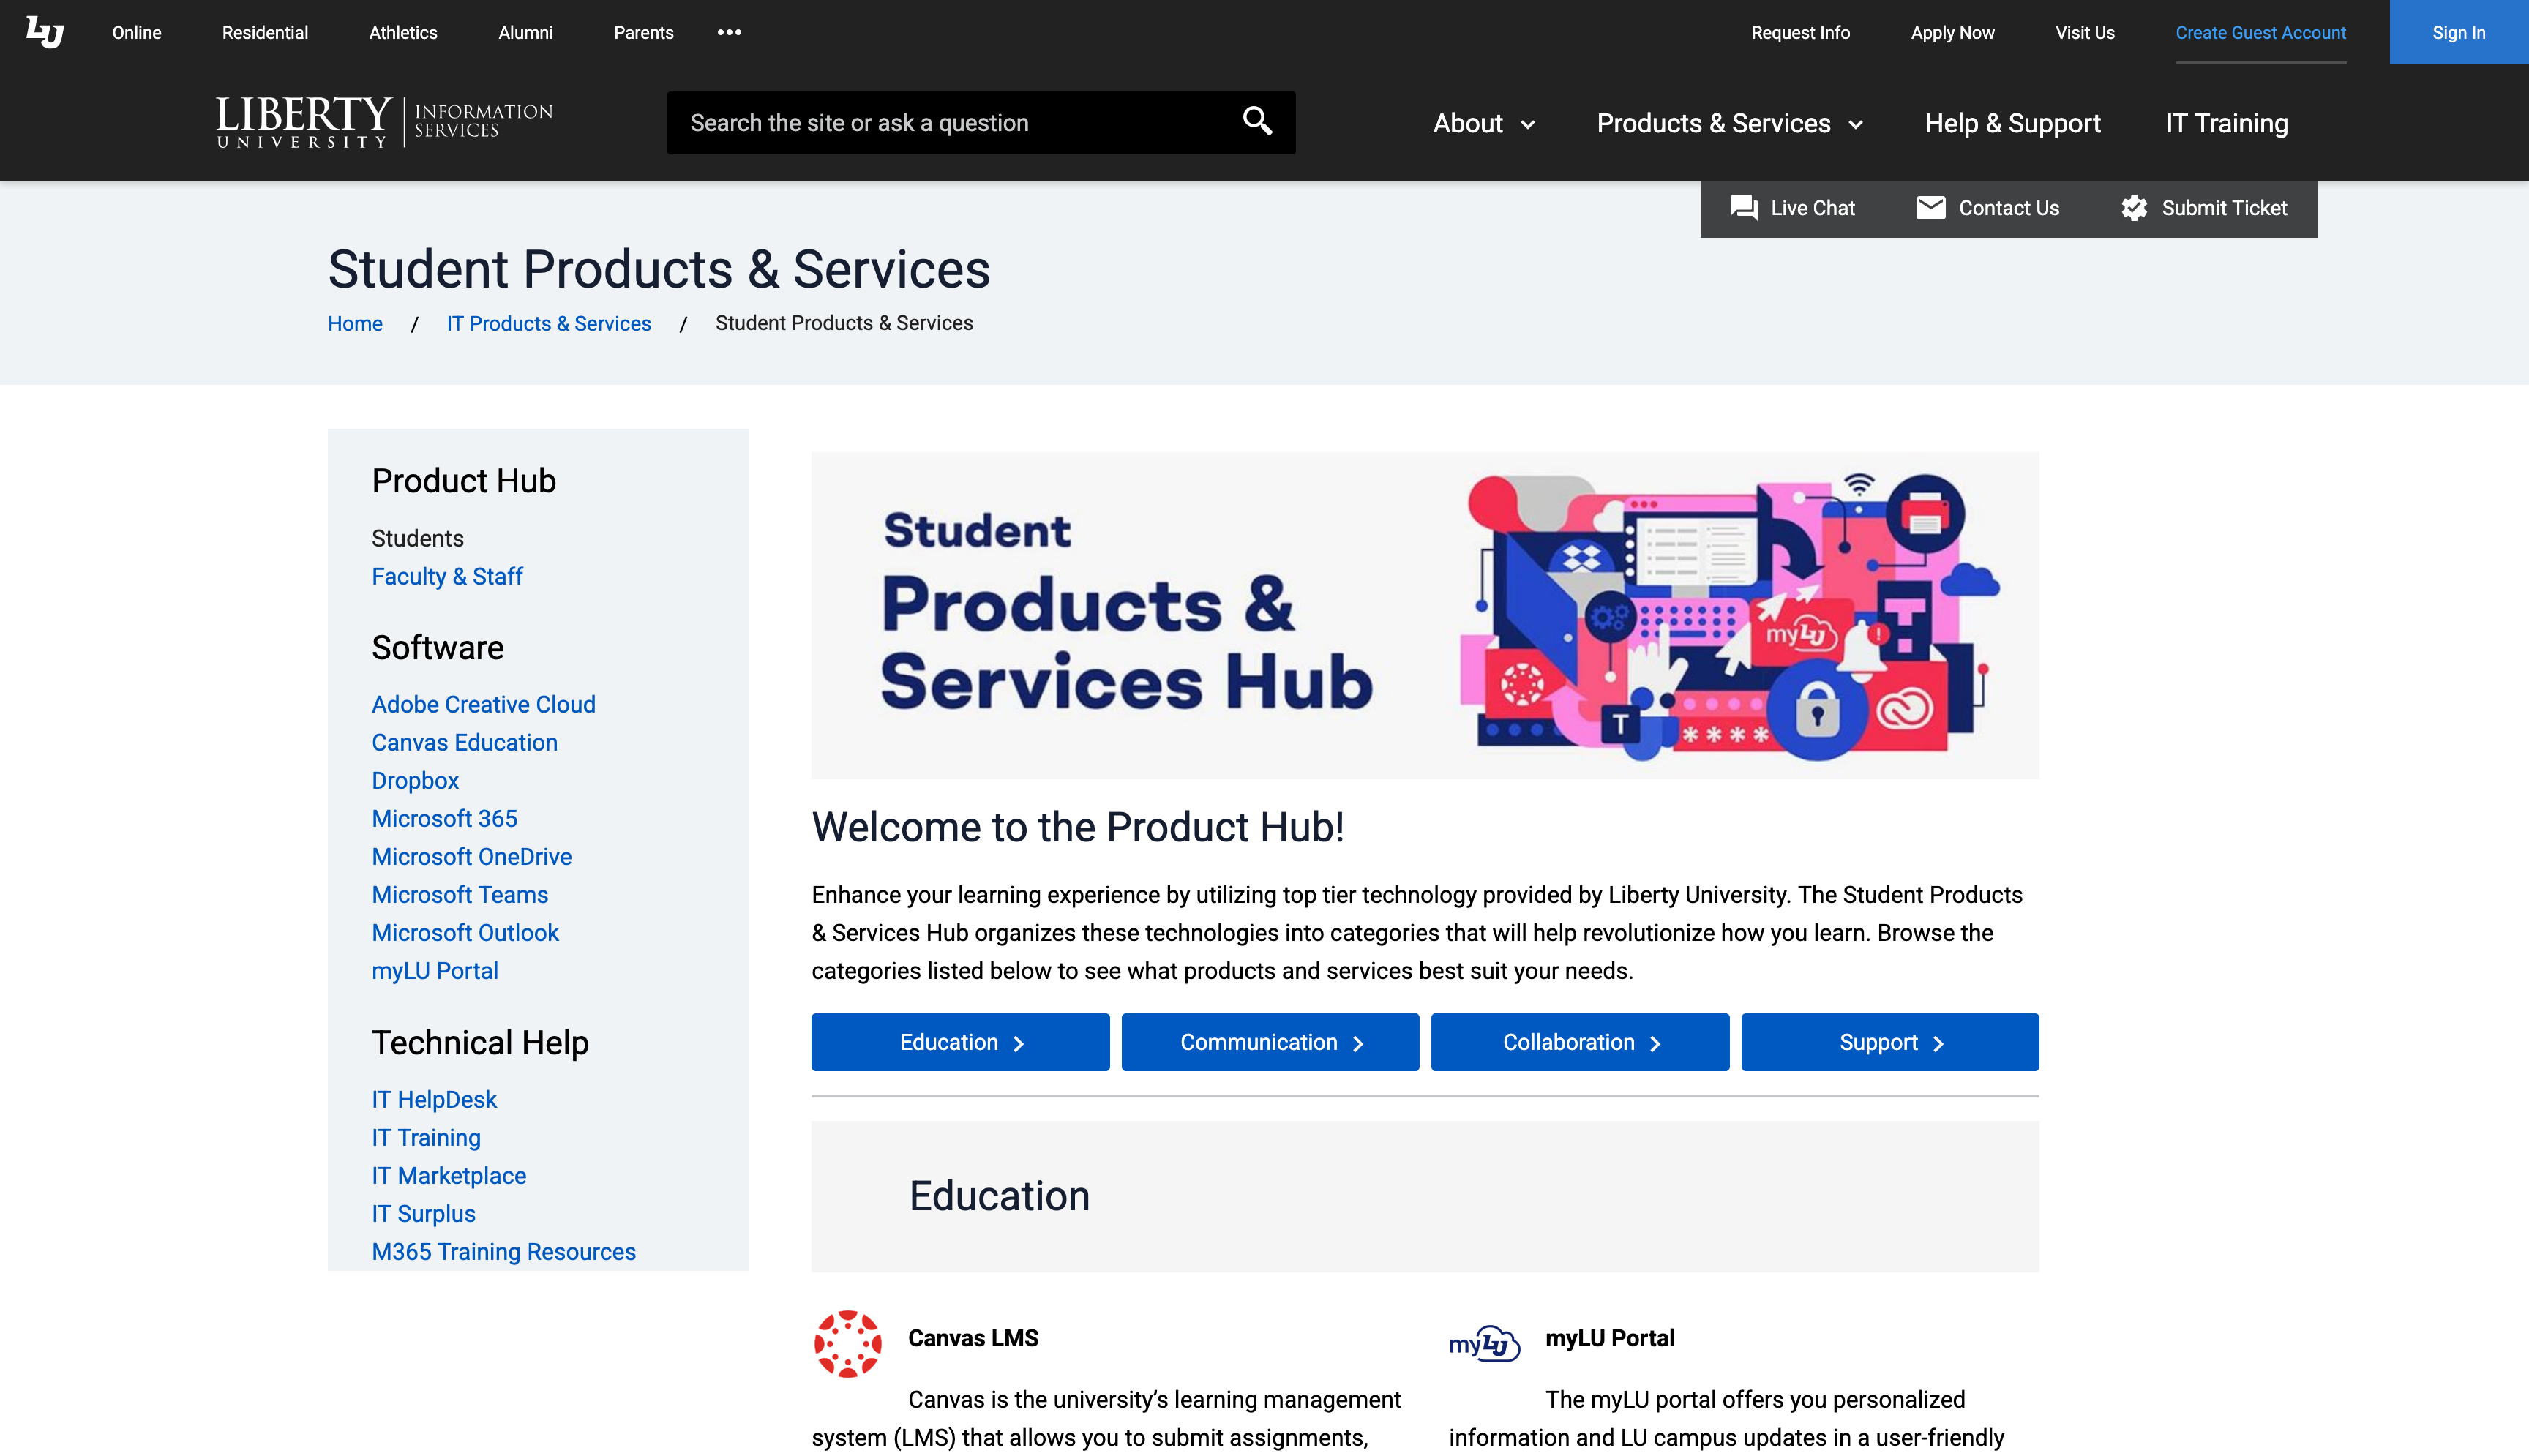Open Help & Support menu item
The height and width of the screenshot is (1456, 2529).
tap(2013, 123)
